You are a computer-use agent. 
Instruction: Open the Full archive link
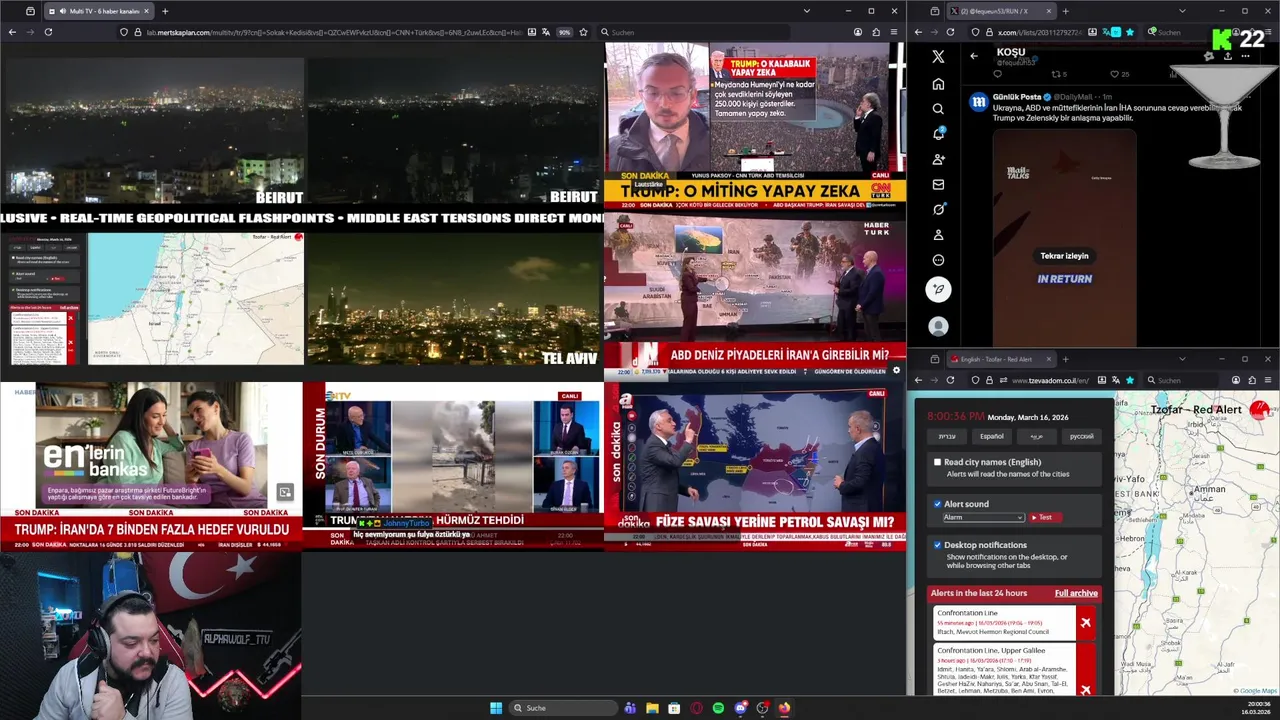point(1076,593)
